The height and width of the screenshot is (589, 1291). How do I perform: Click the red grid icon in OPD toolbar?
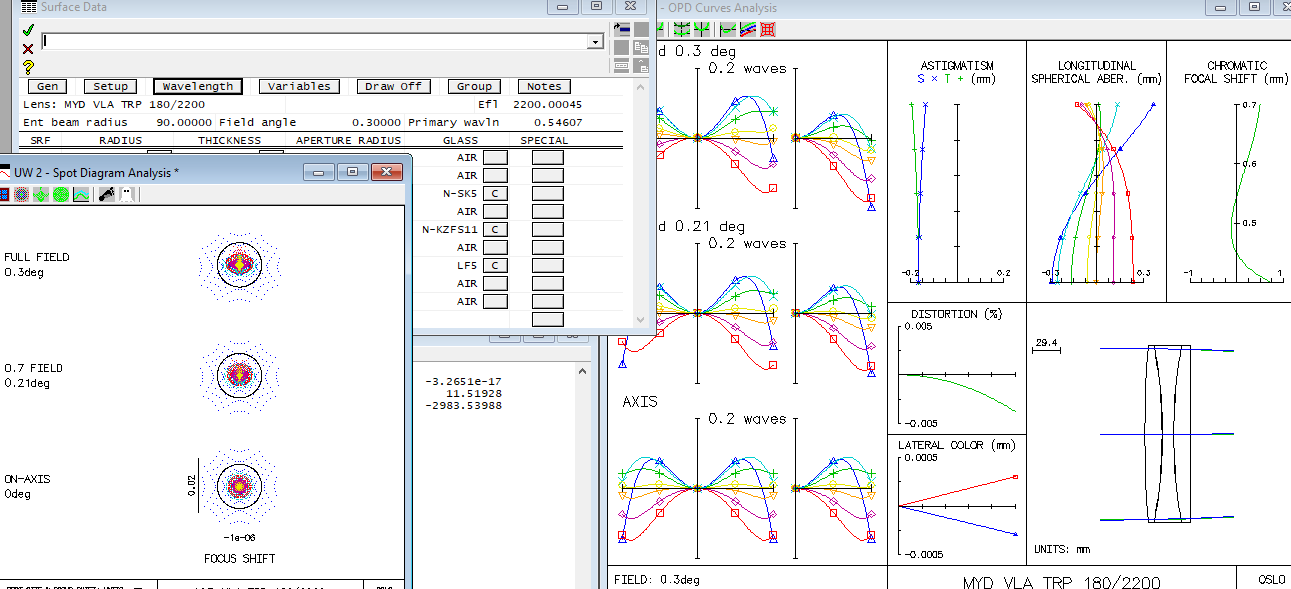[x=768, y=30]
